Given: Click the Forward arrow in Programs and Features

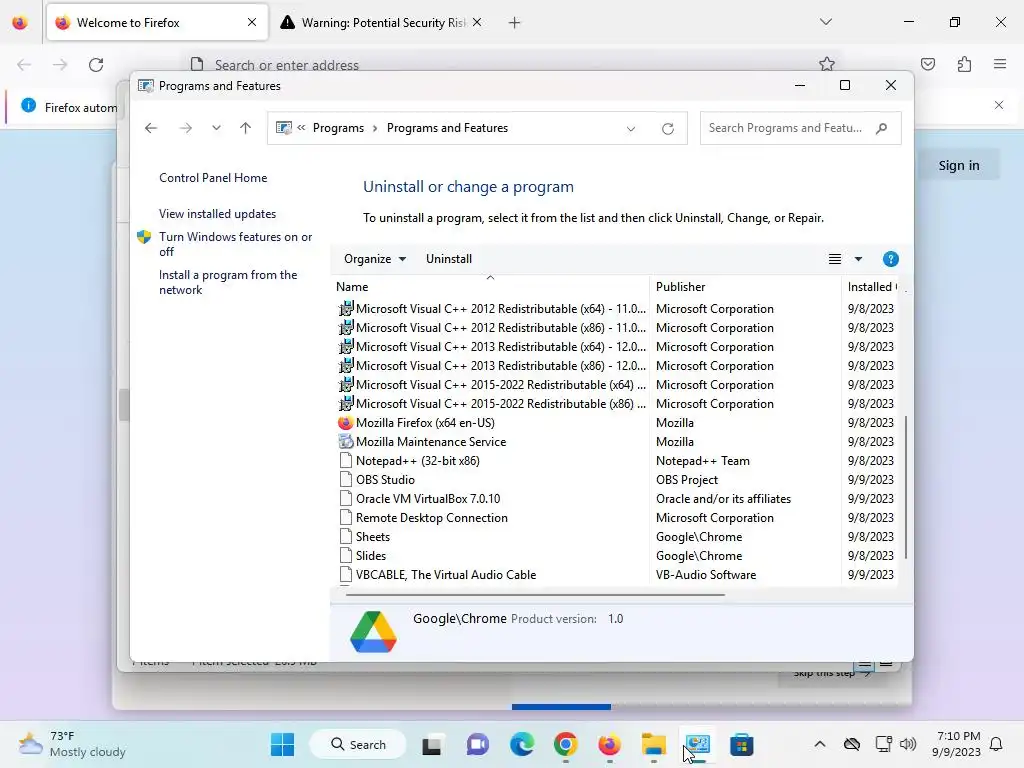Looking at the screenshot, I should coord(185,128).
